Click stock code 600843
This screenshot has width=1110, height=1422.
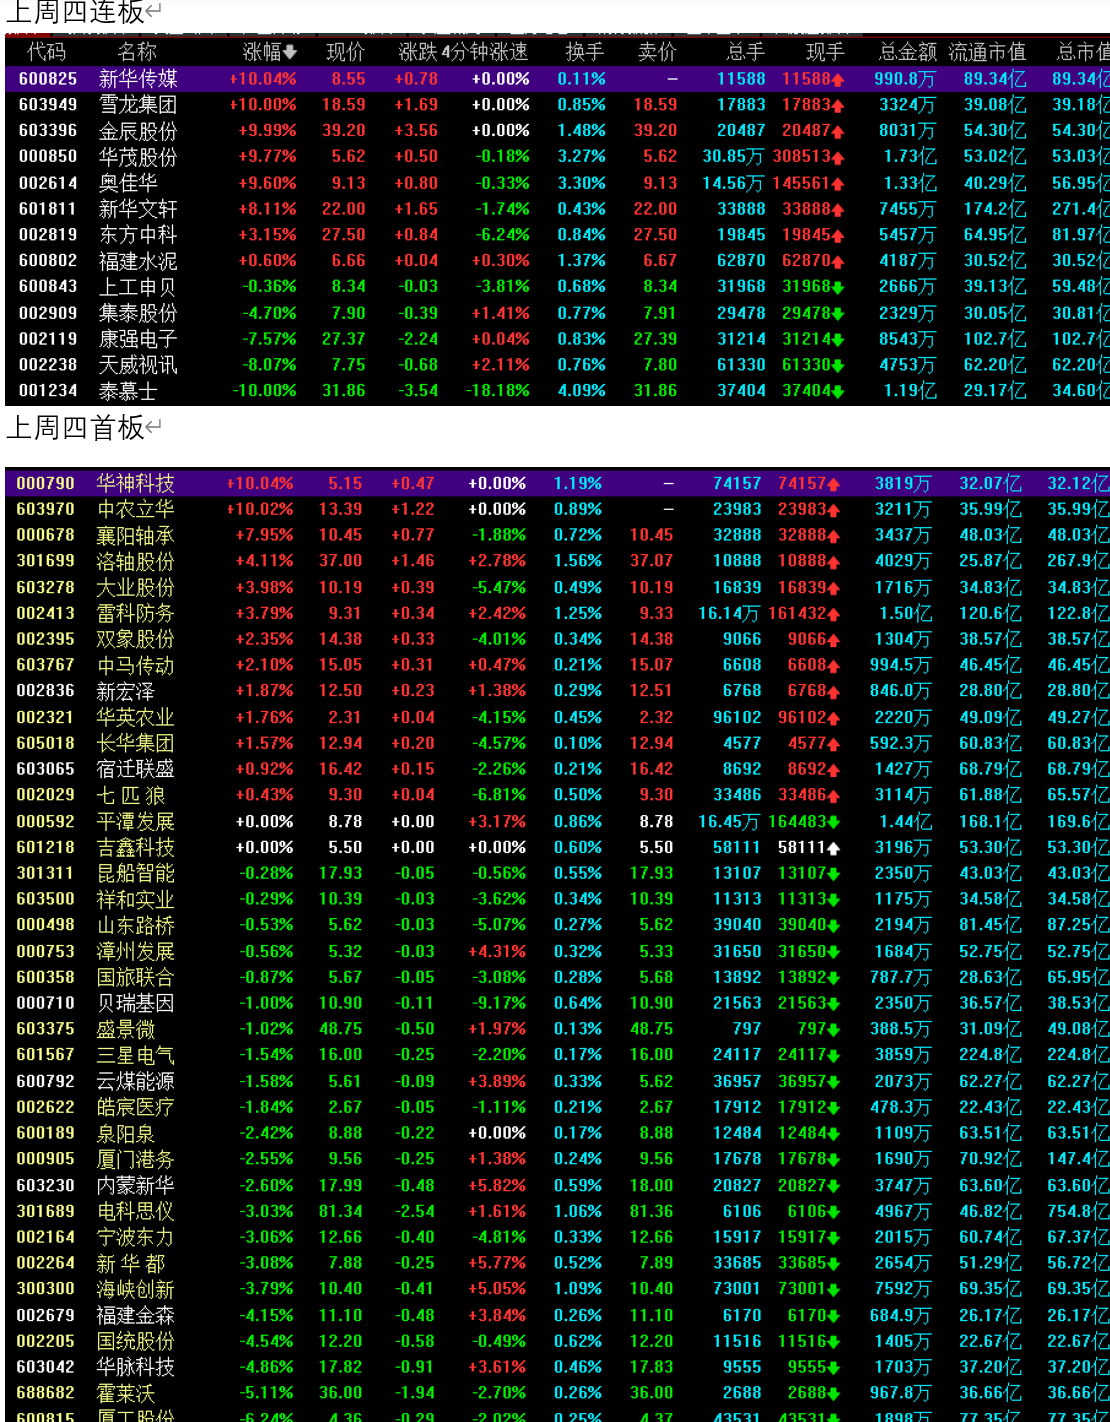click(48, 287)
